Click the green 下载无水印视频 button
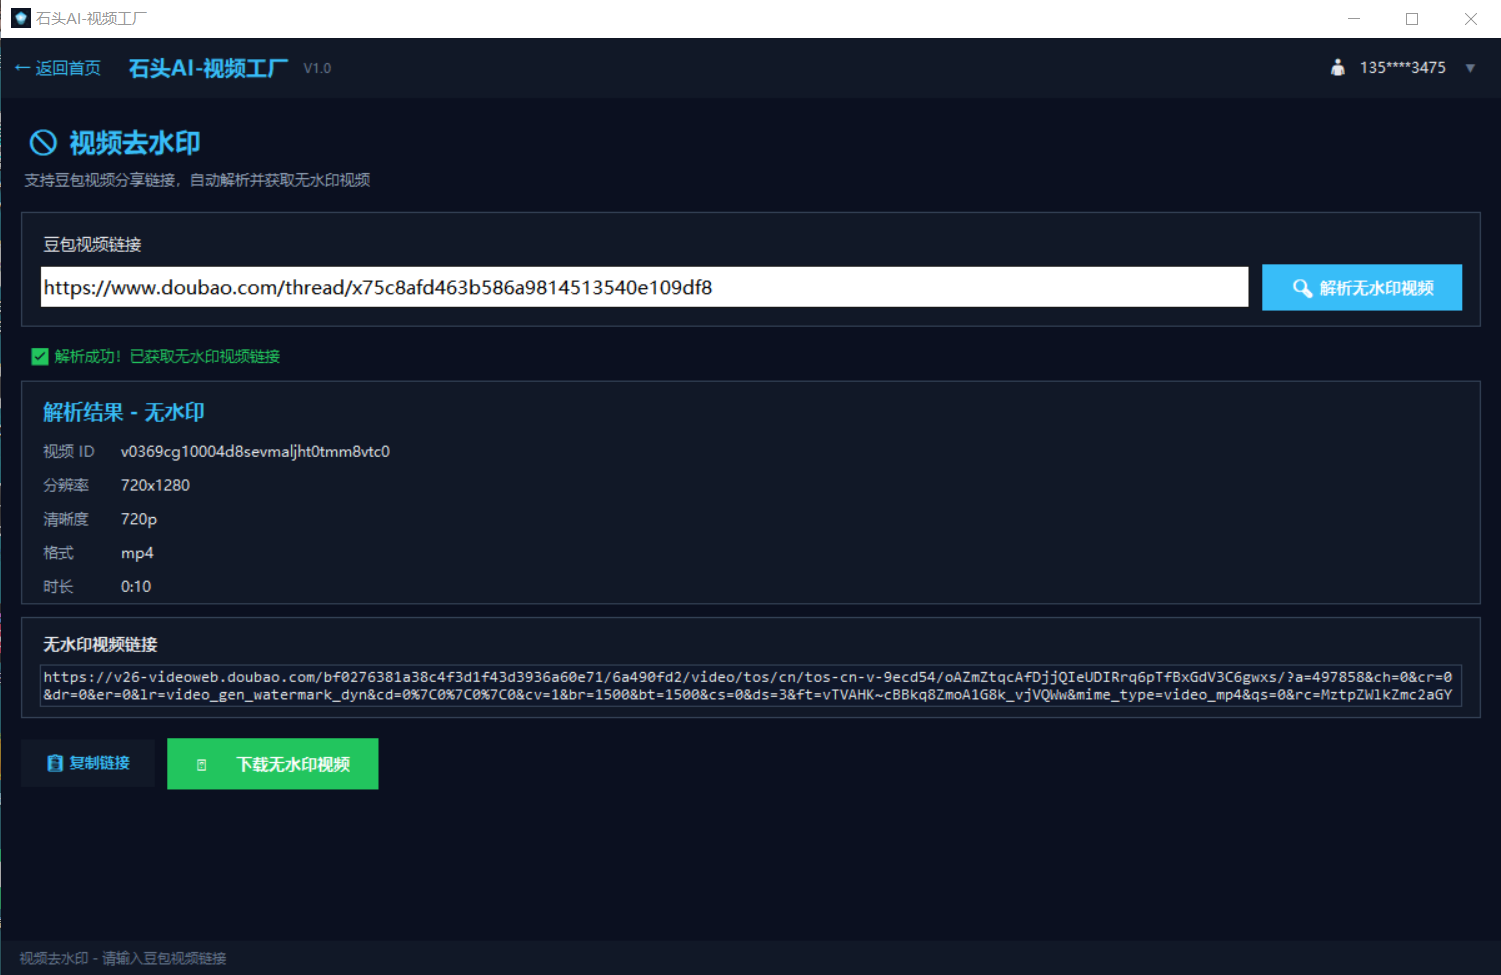The image size is (1501, 975). pyautogui.click(x=273, y=764)
